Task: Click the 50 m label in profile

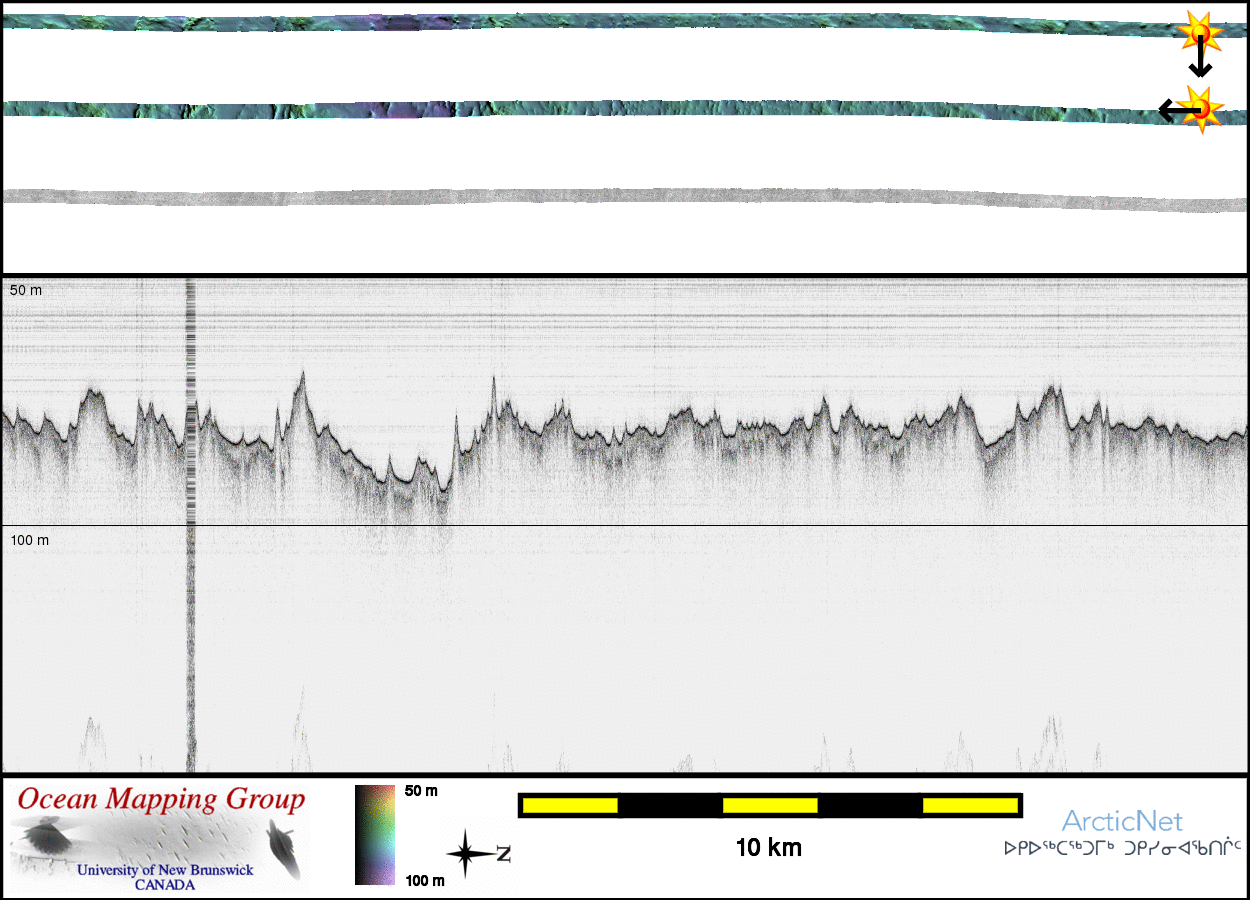Action: point(27,290)
